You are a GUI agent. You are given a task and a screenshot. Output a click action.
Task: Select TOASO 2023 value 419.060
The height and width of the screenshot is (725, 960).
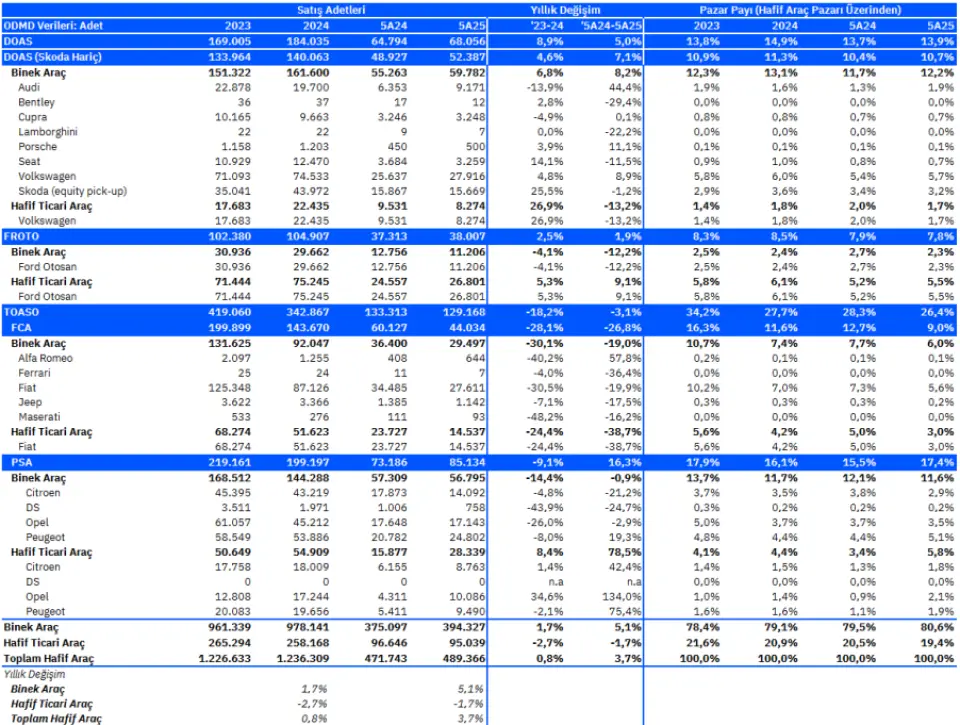pos(230,312)
